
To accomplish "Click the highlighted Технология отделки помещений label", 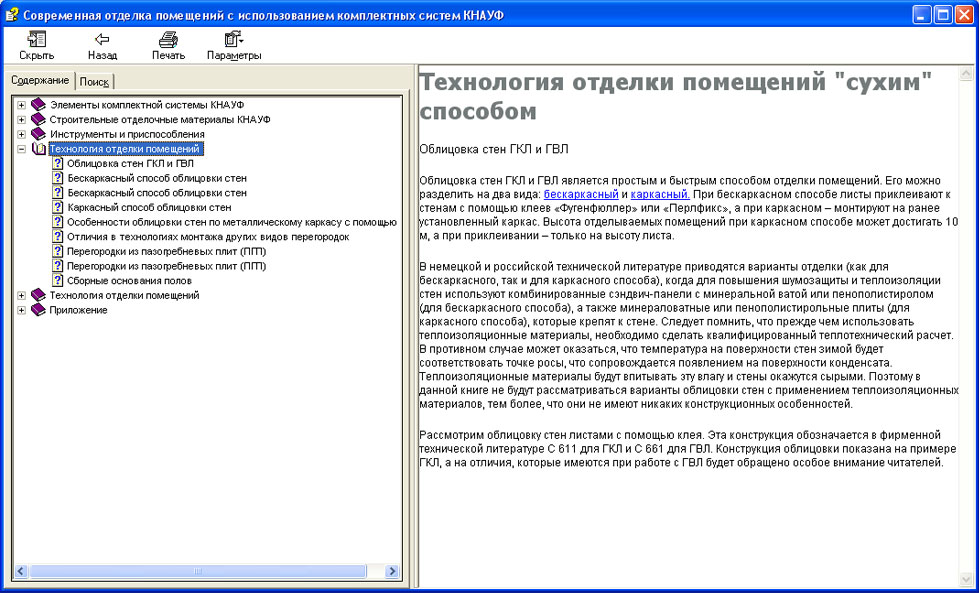I will point(125,149).
